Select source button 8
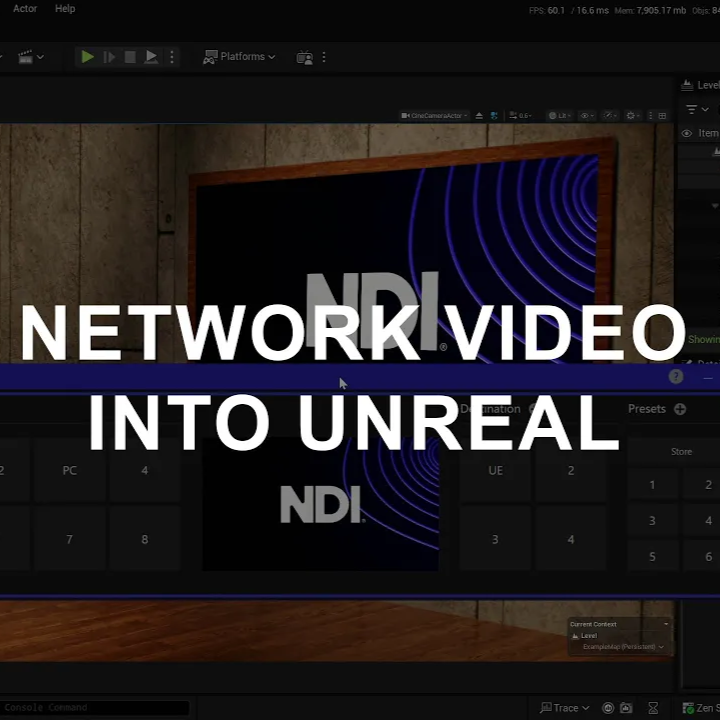The height and width of the screenshot is (720, 720). [x=145, y=539]
